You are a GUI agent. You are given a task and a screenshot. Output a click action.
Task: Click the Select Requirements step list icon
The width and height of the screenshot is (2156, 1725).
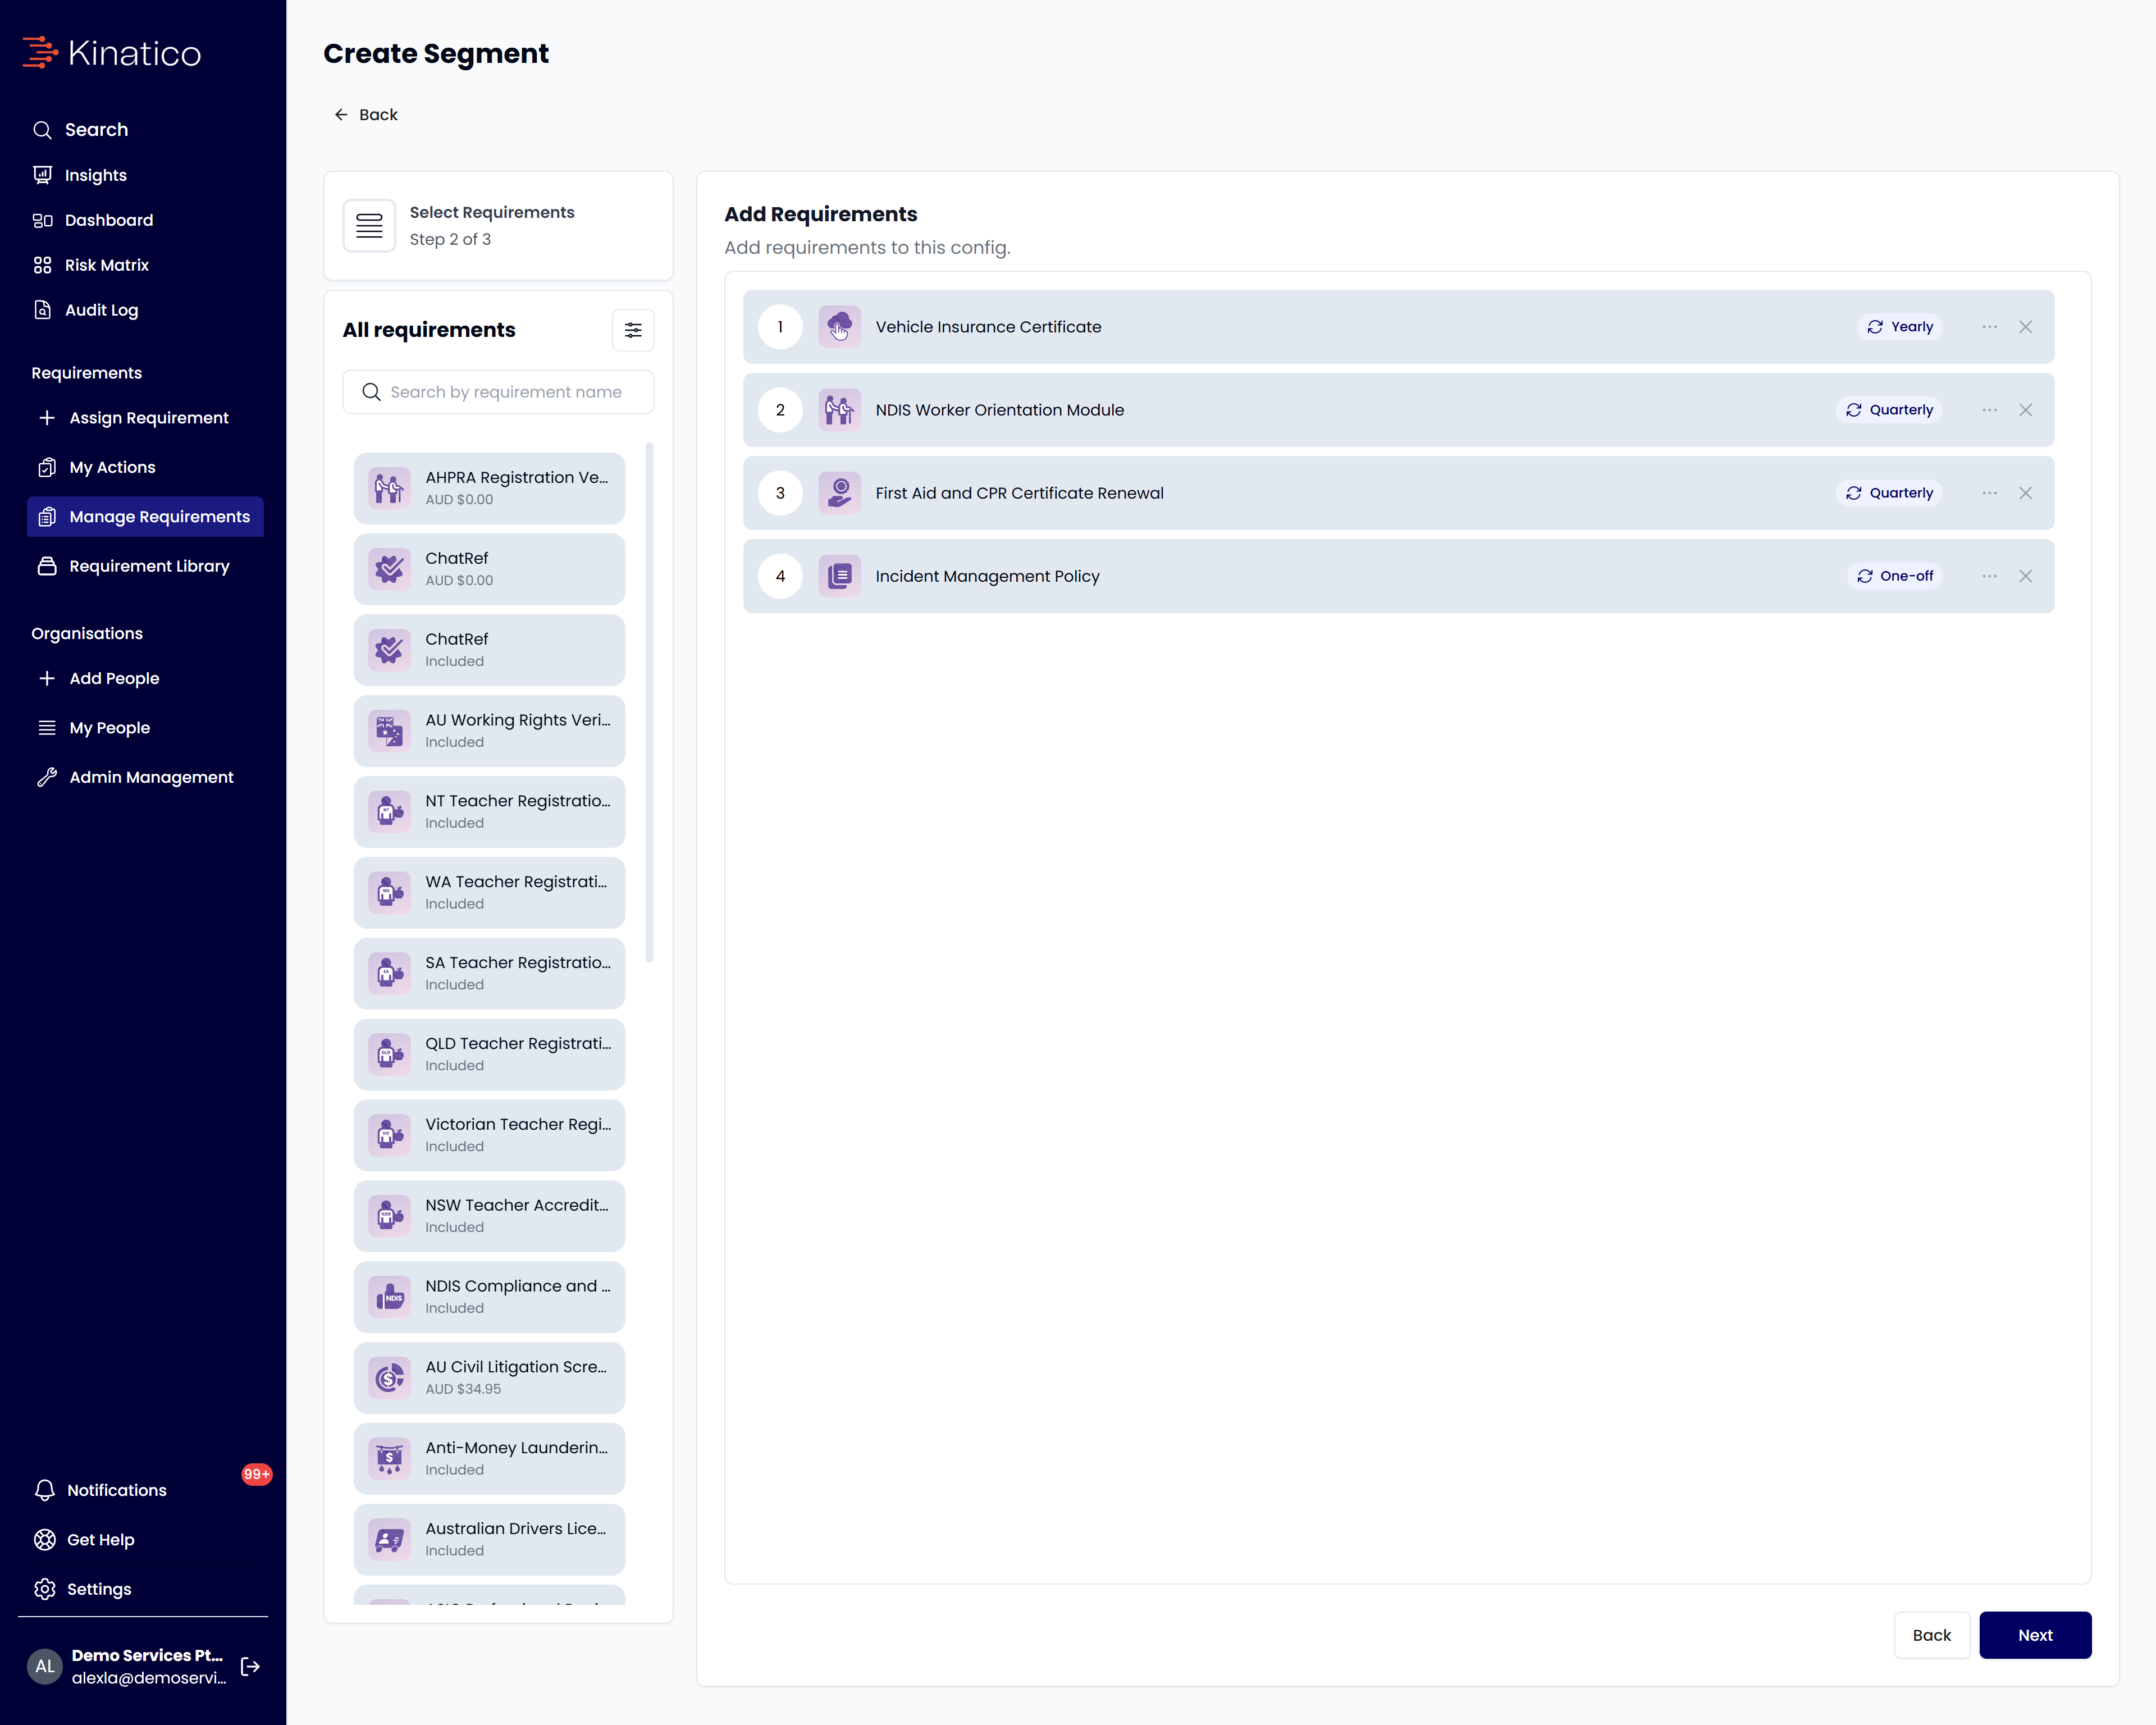coord(369,226)
